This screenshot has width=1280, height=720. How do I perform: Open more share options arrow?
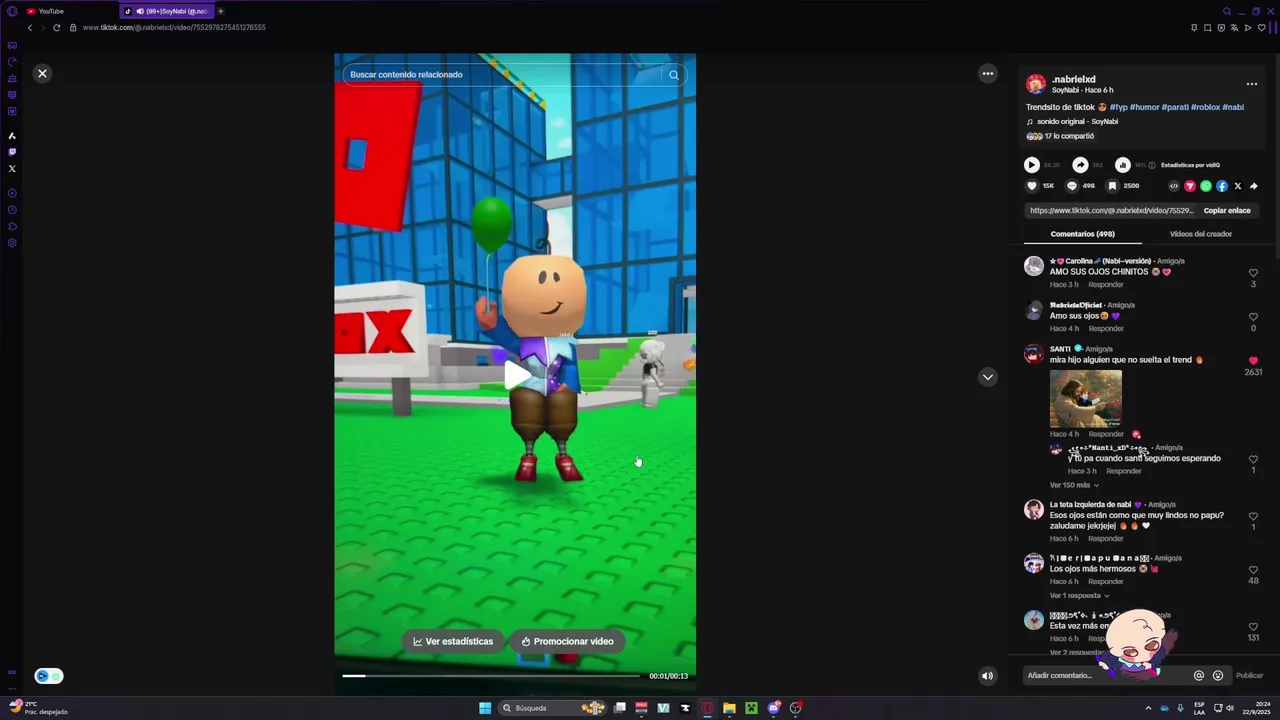[x=1254, y=186]
